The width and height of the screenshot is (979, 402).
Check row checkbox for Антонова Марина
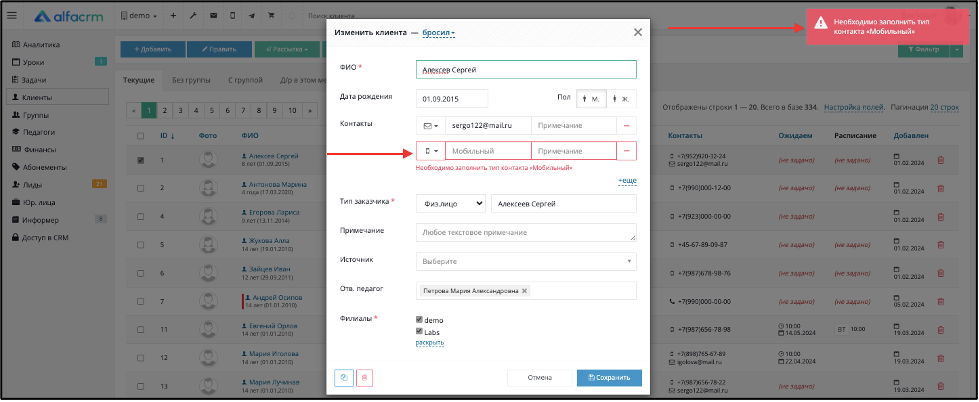(x=140, y=188)
